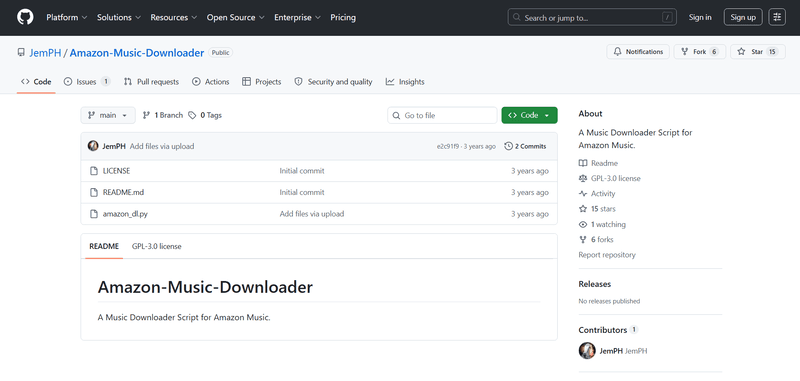Screen dimensions: 800x381
Task: Open amazon_dl.py row's Add files via upload
Action: (312, 214)
